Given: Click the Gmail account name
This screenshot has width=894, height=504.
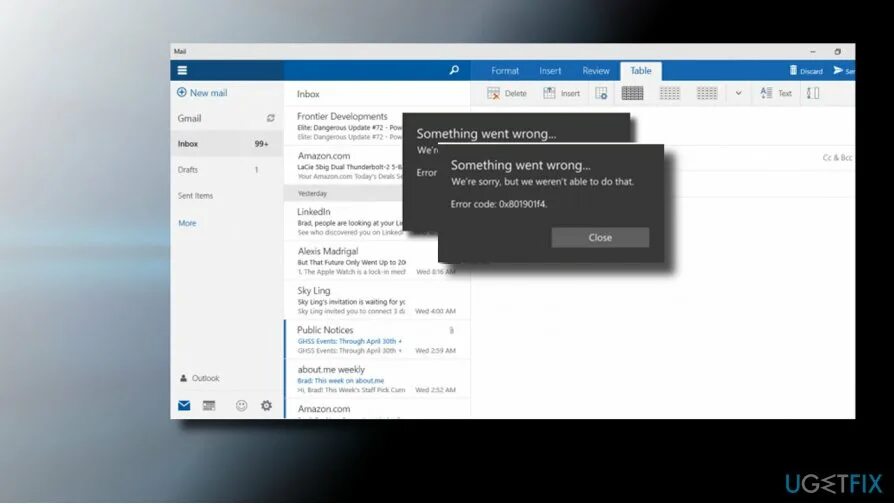Looking at the screenshot, I should (189, 118).
